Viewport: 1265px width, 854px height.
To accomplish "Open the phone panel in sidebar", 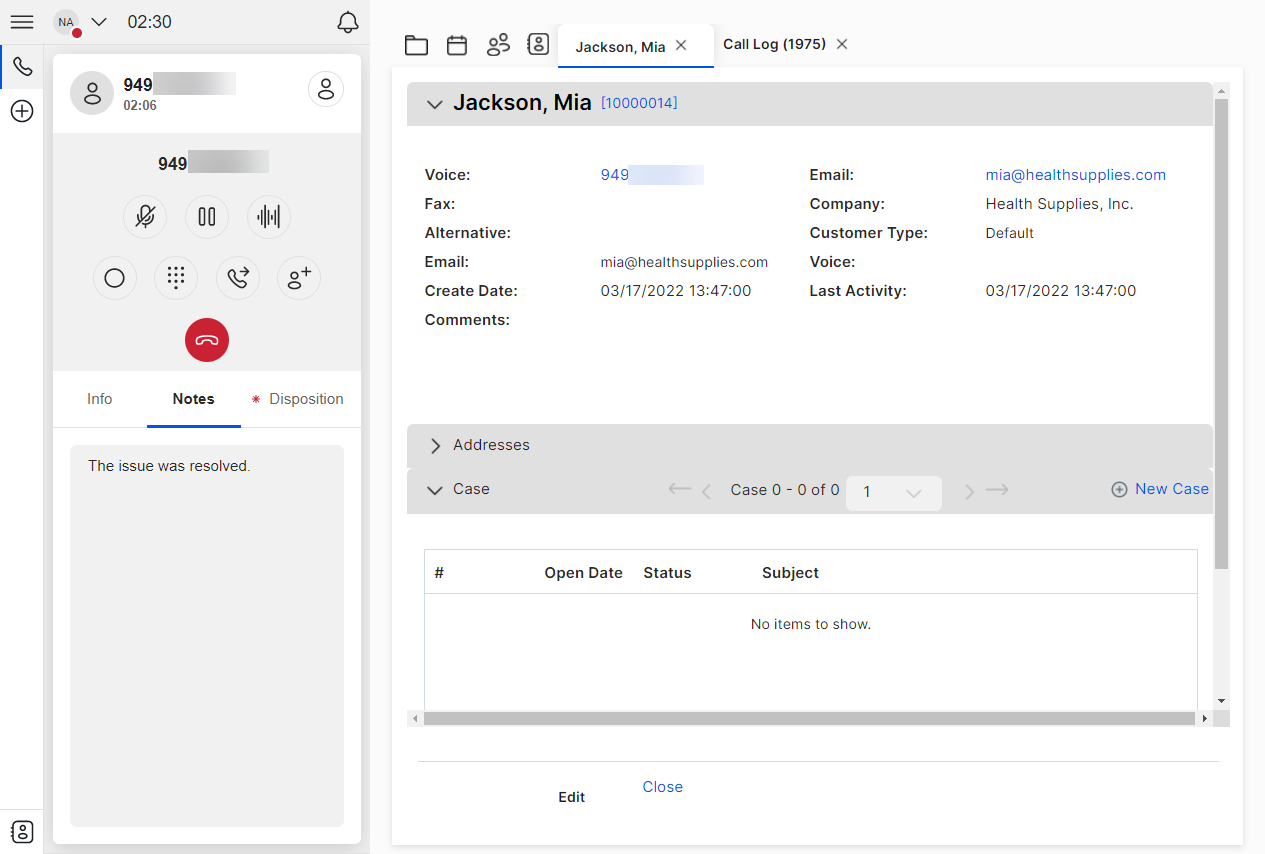I will (x=22, y=67).
